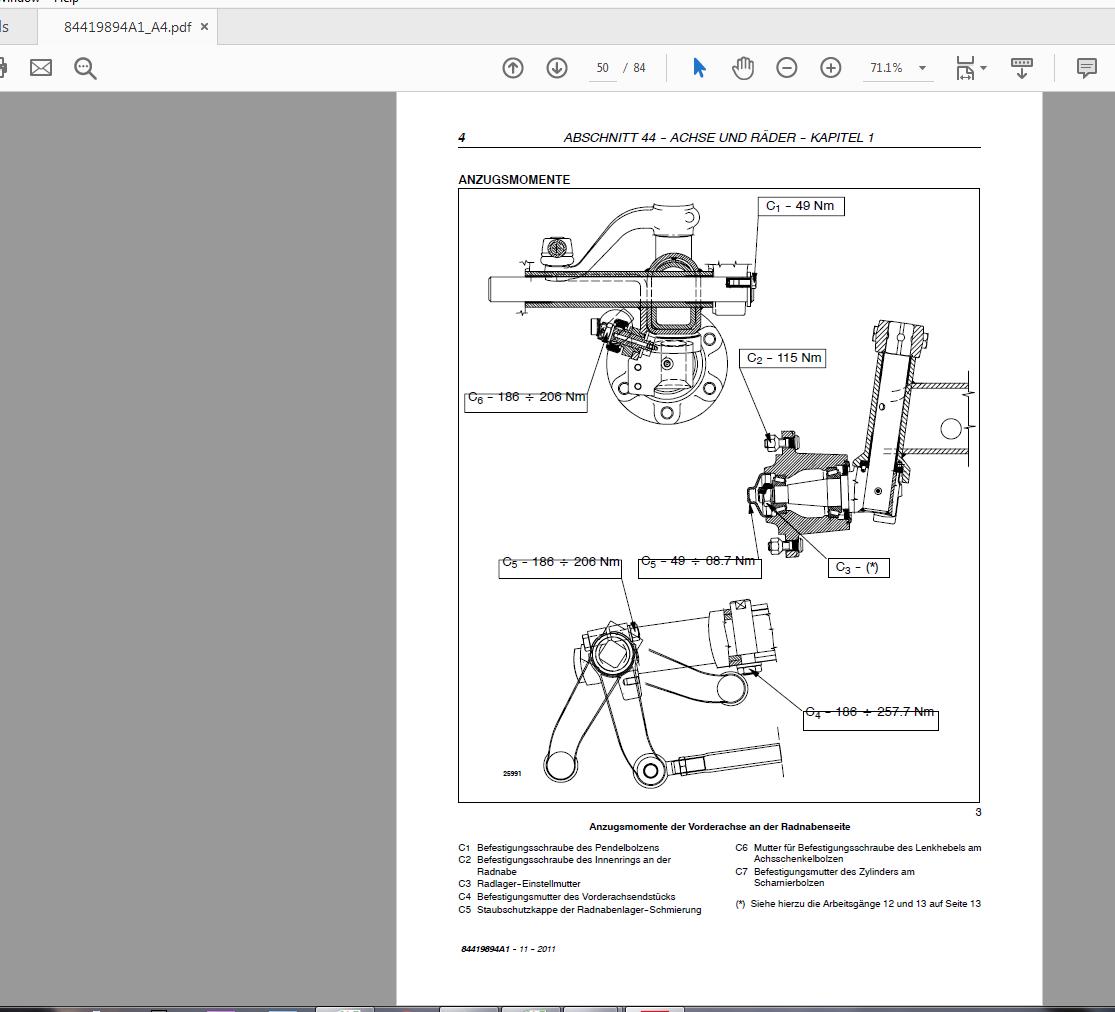The image size is (1115, 1012).
Task: Edit the page number field showing 50
Action: click(x=602, y=67)
